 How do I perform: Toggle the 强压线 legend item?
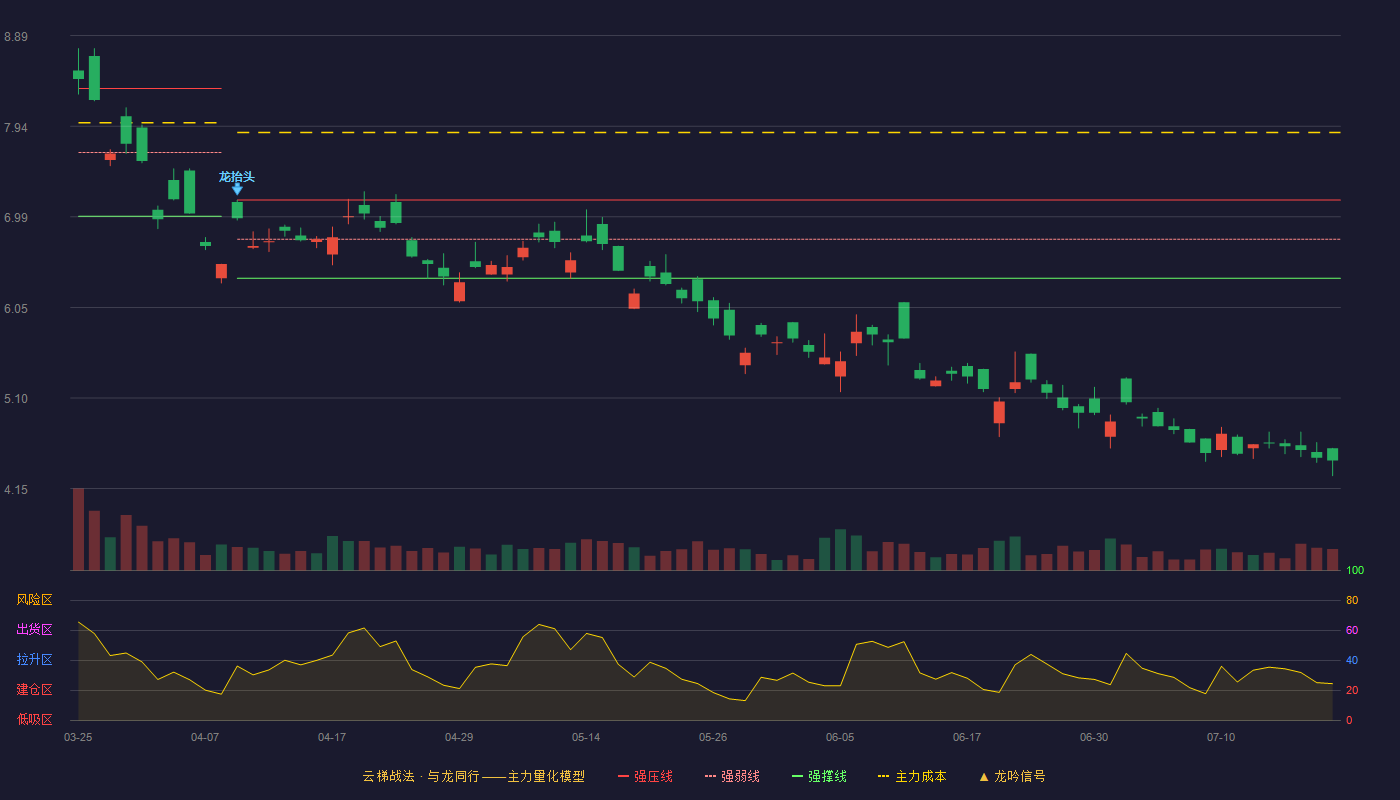tap(645, 776)
